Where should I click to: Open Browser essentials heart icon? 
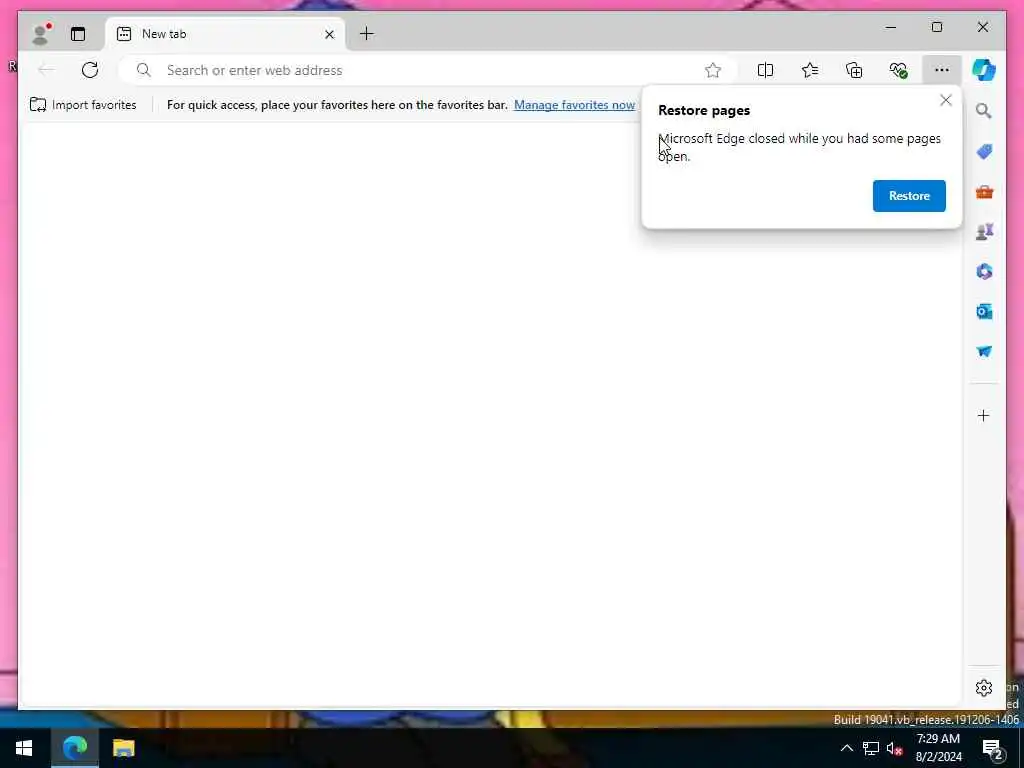(899, 70)
